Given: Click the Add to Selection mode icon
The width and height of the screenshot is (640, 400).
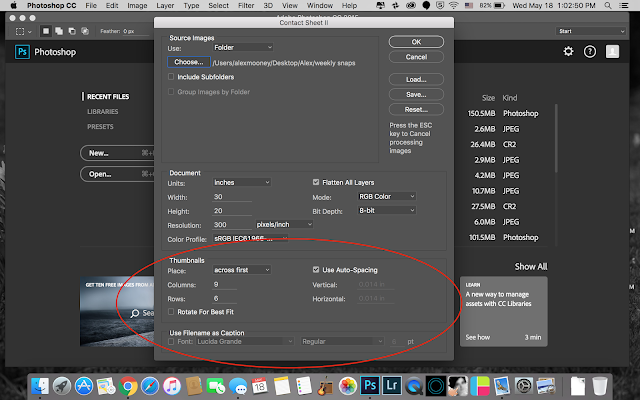Looking at the screenshot, I should pyautogui.click(x=59, y=31).
